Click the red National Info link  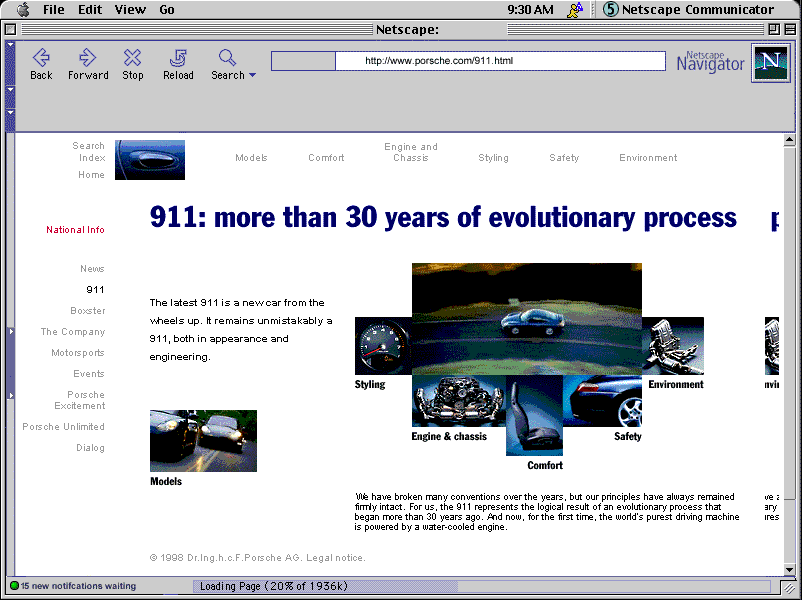point(76,230)
